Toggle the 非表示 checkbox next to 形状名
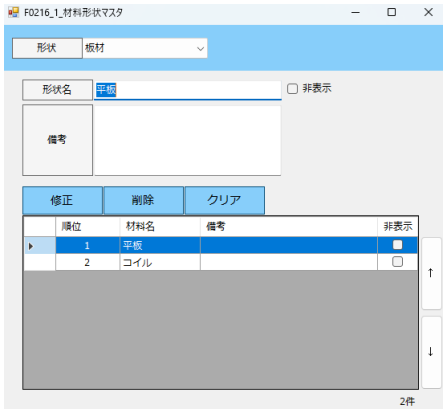The width and height of the screenshot is (445, 413). pyautogui.click(x=292, y=89)
